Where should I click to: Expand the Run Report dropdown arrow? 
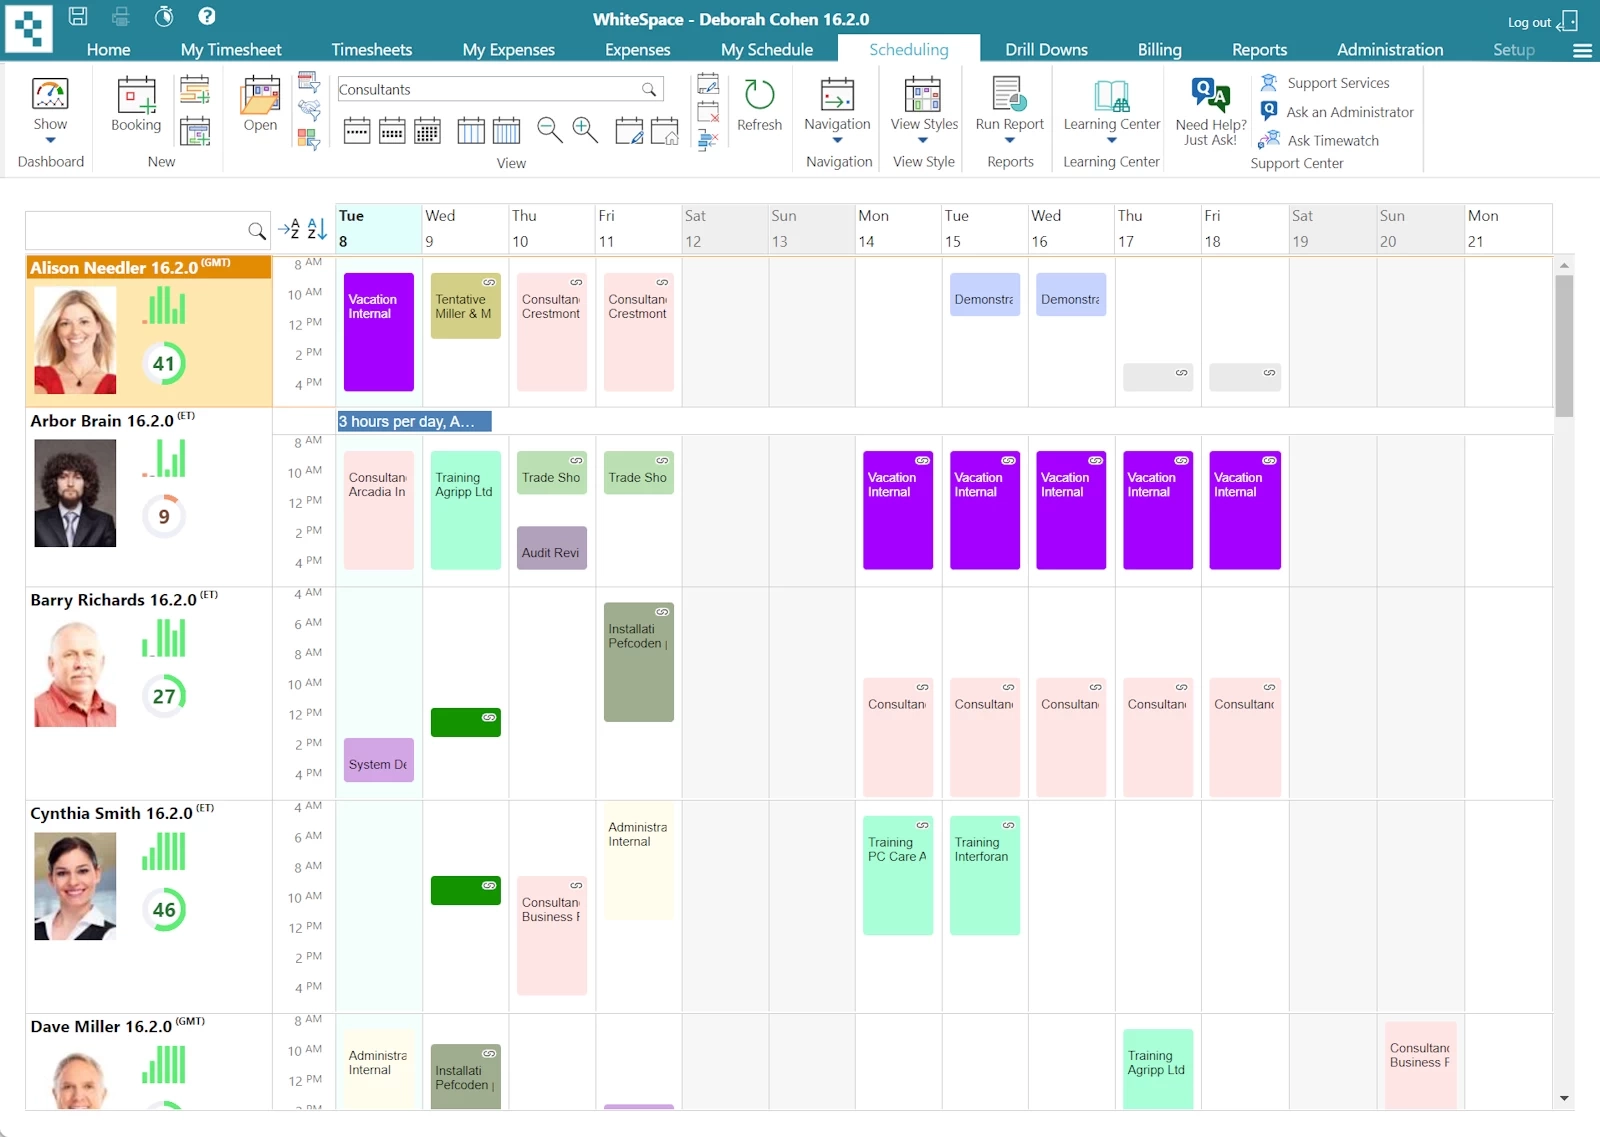tap(1009, 141)
